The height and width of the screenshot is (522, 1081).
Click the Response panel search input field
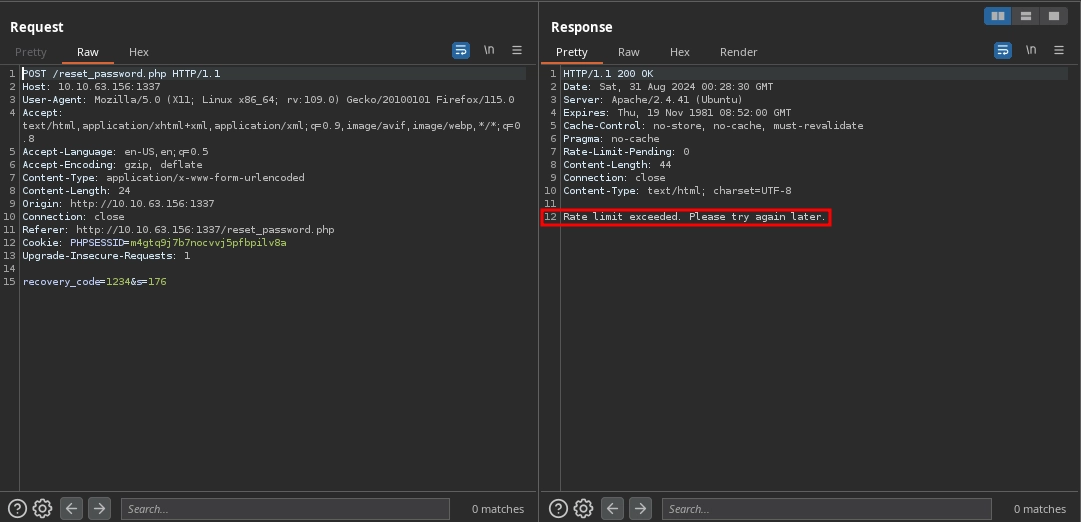pos(826,509)
